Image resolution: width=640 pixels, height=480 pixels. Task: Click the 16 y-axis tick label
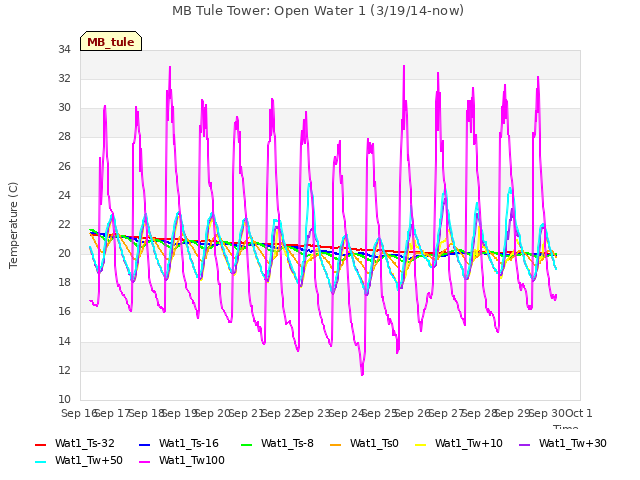pos(64,312)
